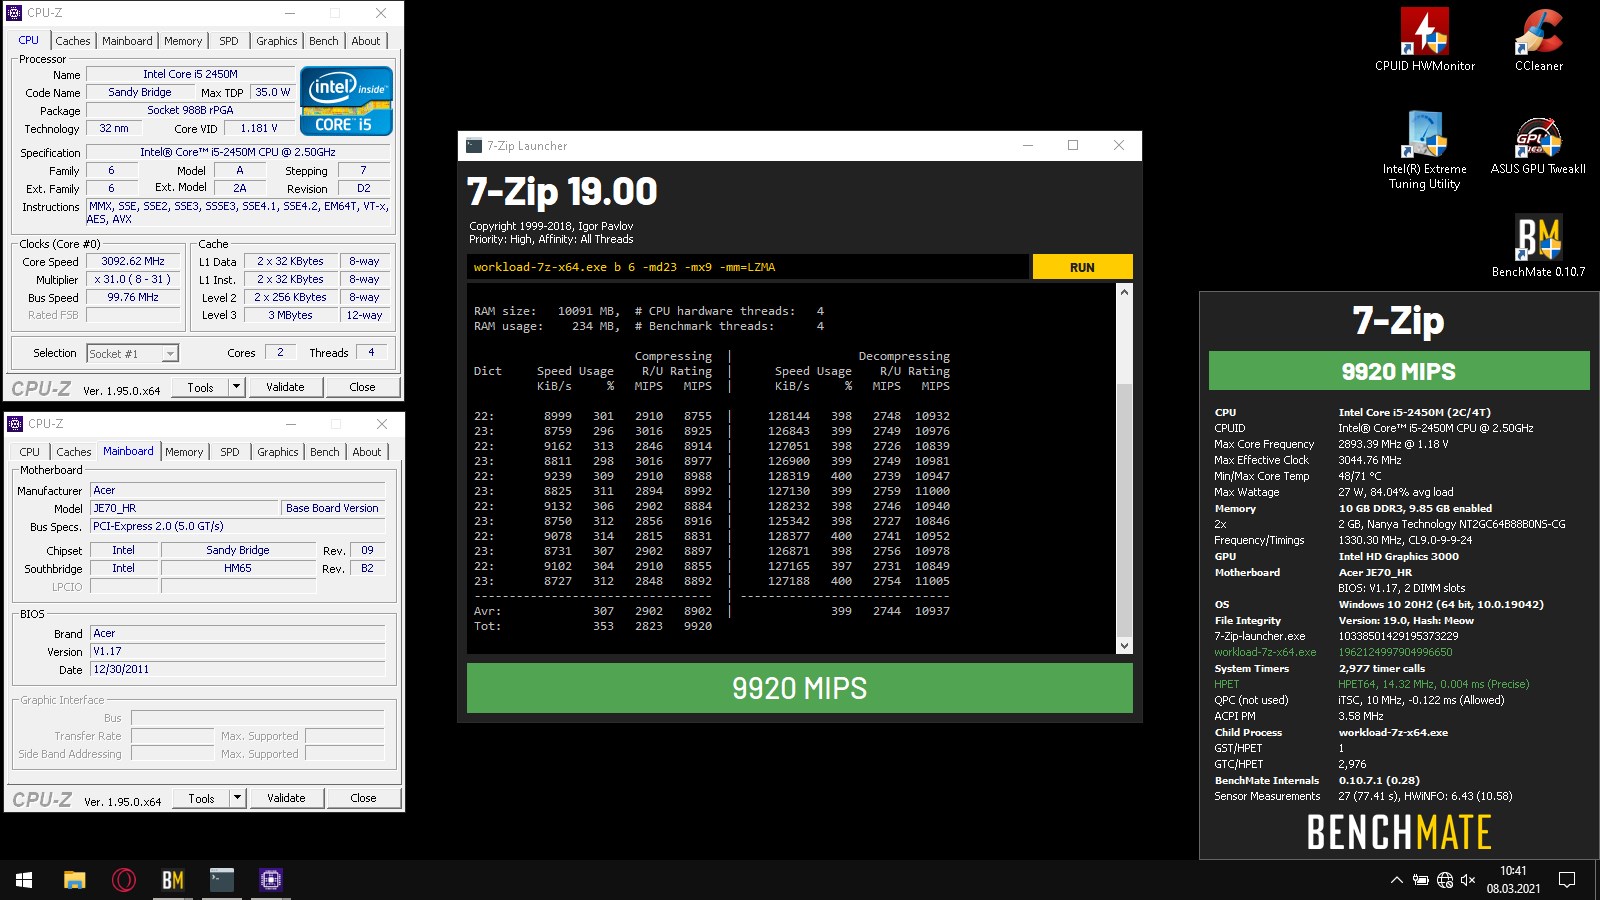The height and width of the screenshot is (900, 1600).
Task: Switch to Caches tab in top CPU-Z
Action: click(x=72, y=41)
